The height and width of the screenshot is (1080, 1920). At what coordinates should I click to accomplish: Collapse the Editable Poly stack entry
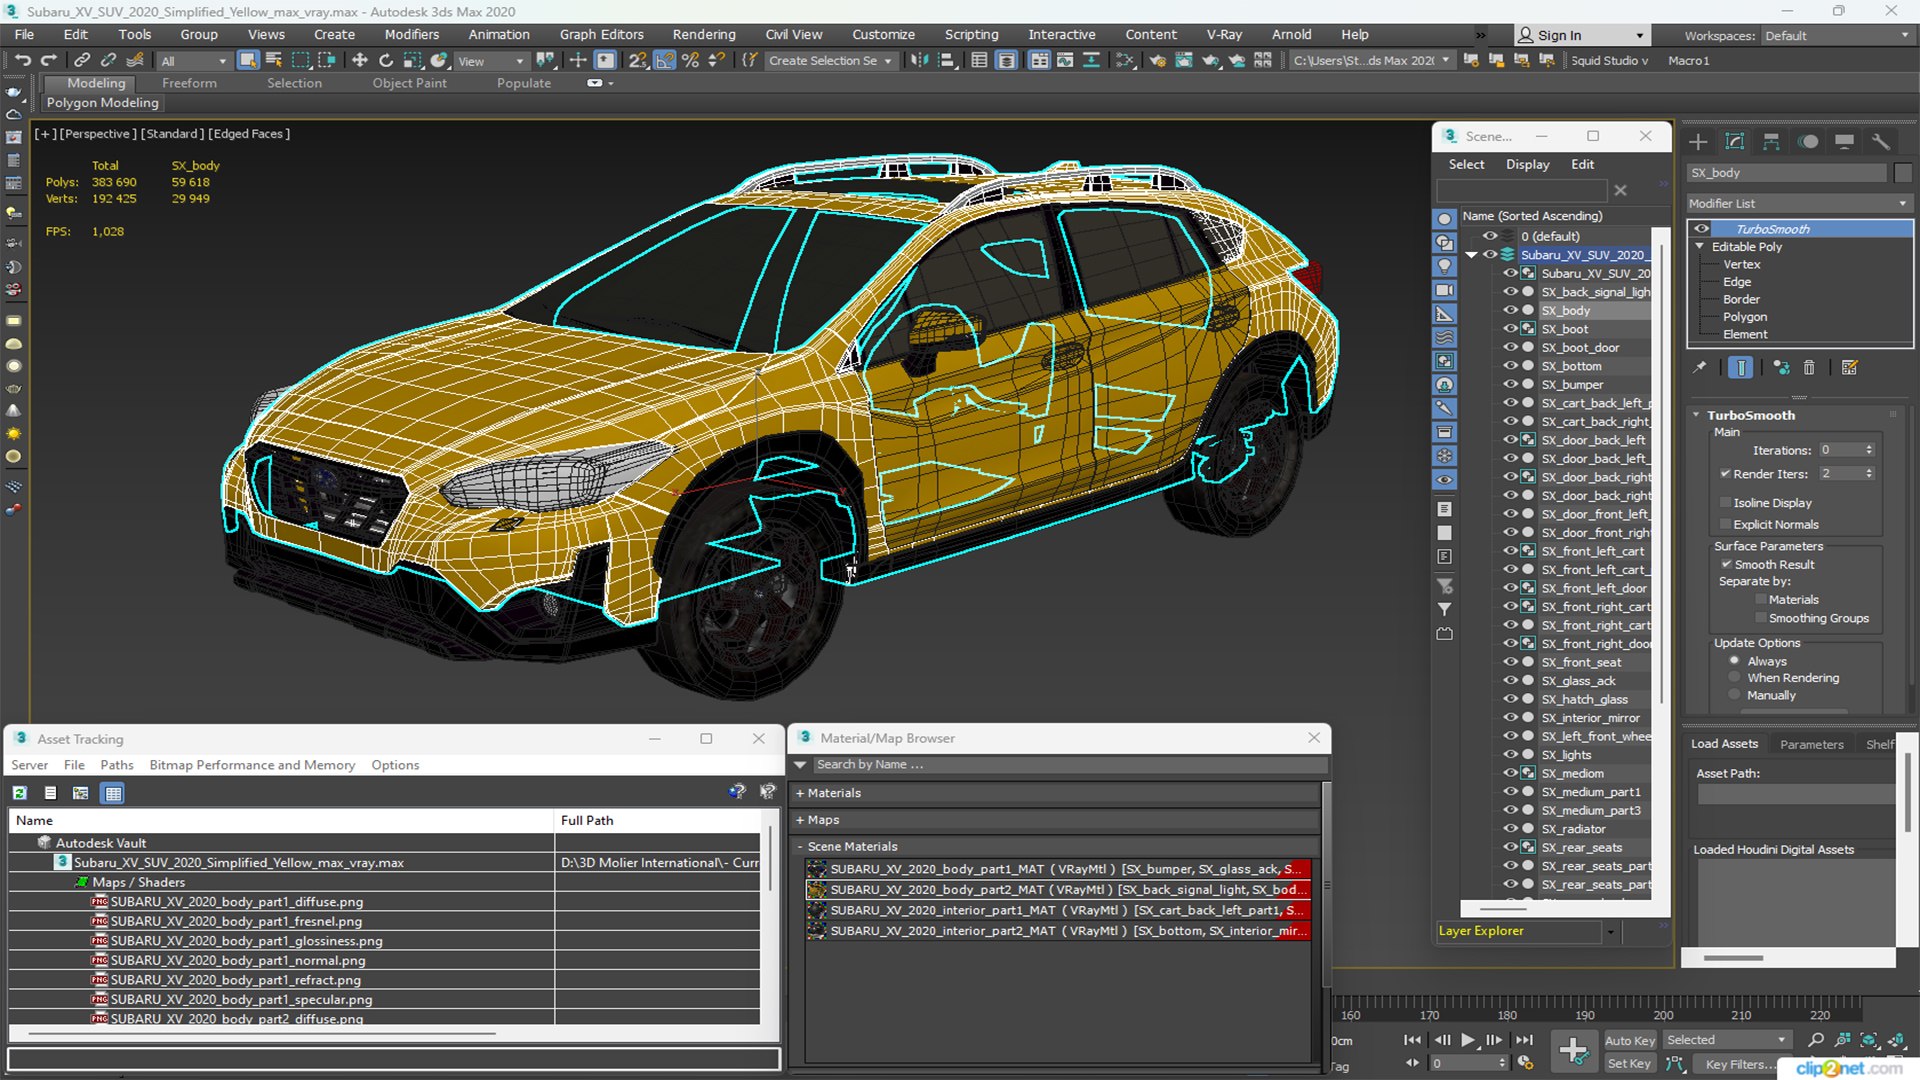1699,247
